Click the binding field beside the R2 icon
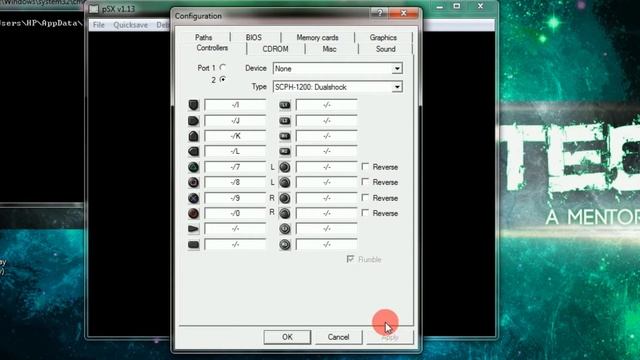Screen dimensions: 640x360 pyautogui.click(x=327, y=151)
